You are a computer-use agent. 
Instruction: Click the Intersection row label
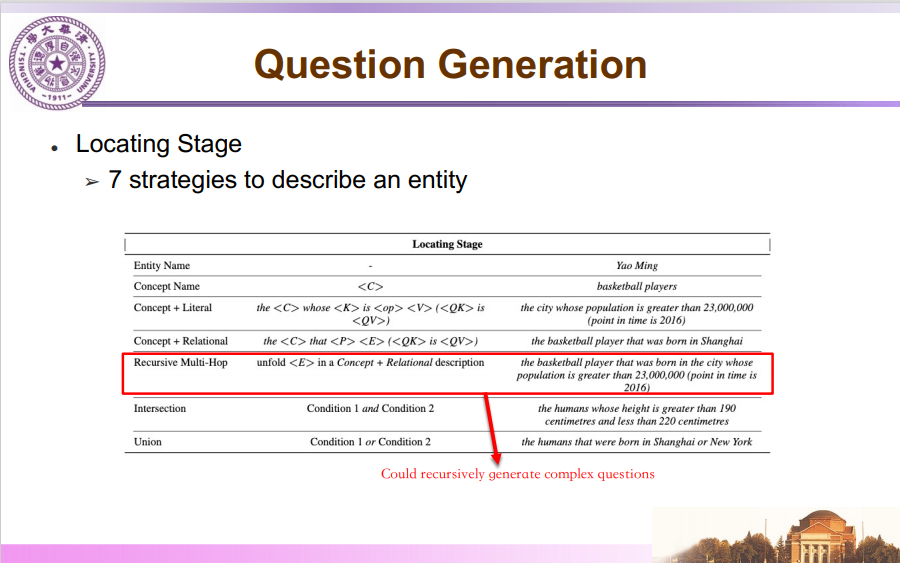(160, 408)
